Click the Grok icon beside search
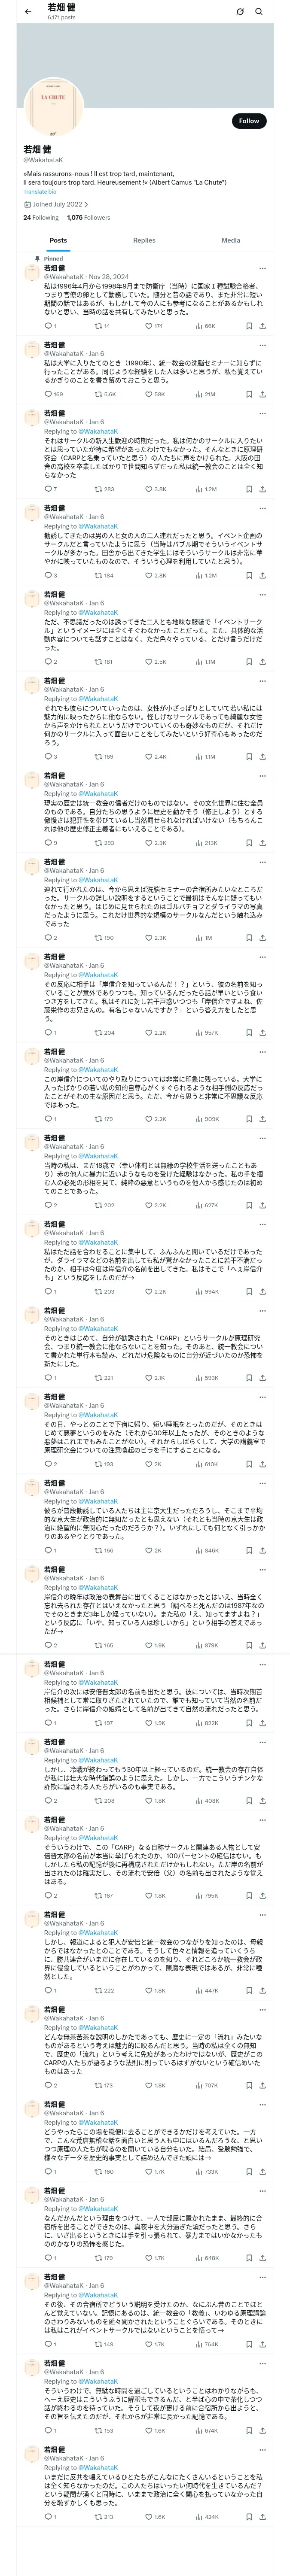The width and height of the screenshot is (290, 2576). pos(240,12)
